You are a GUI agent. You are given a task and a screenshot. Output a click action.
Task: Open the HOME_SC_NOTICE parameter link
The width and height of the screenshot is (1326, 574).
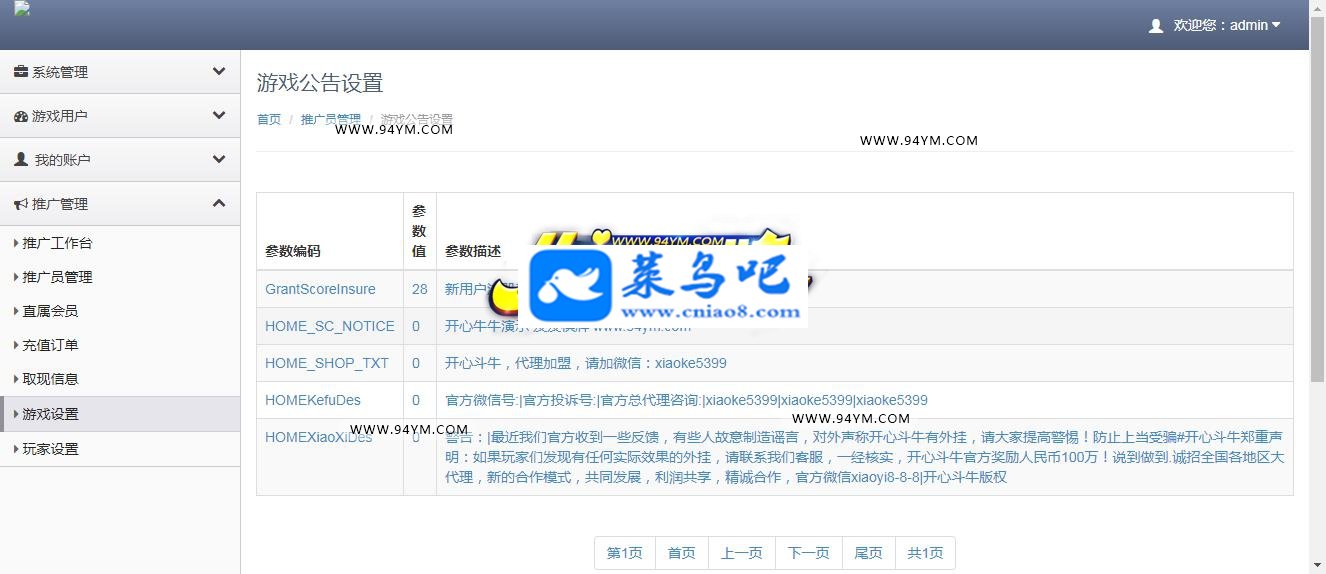[330, 326]
